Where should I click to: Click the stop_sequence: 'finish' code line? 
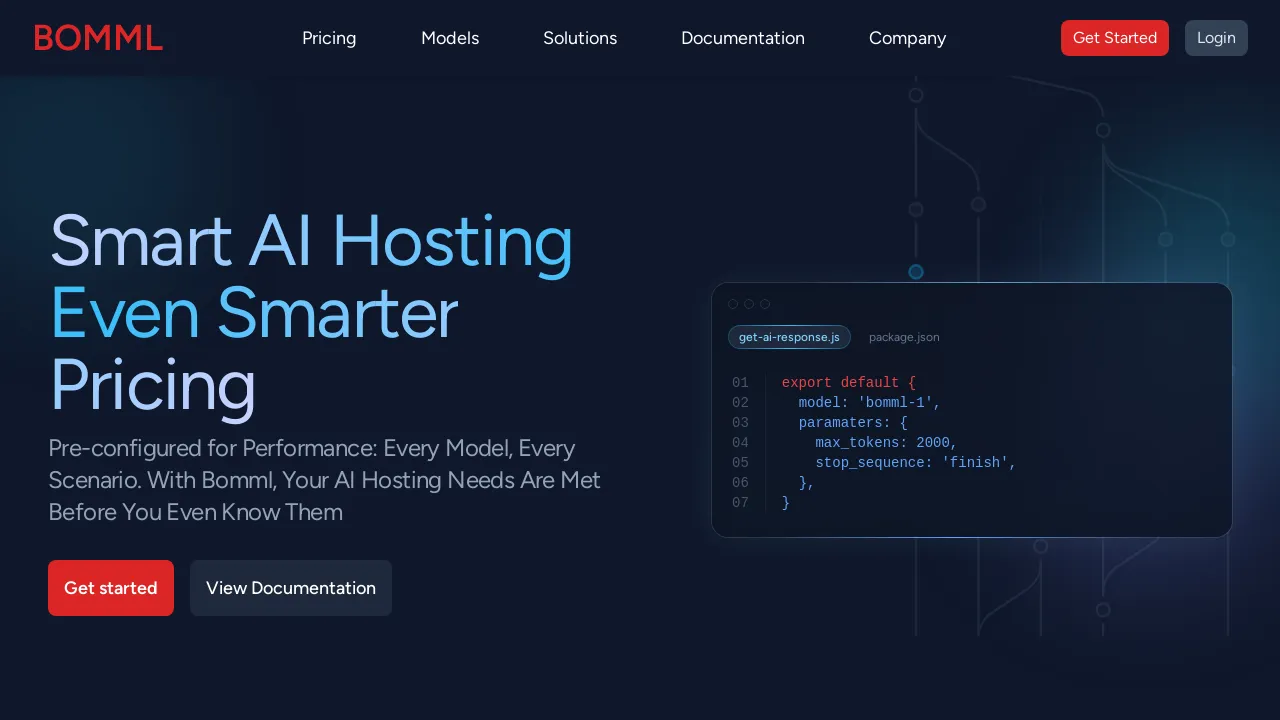[x=916, y=463]
